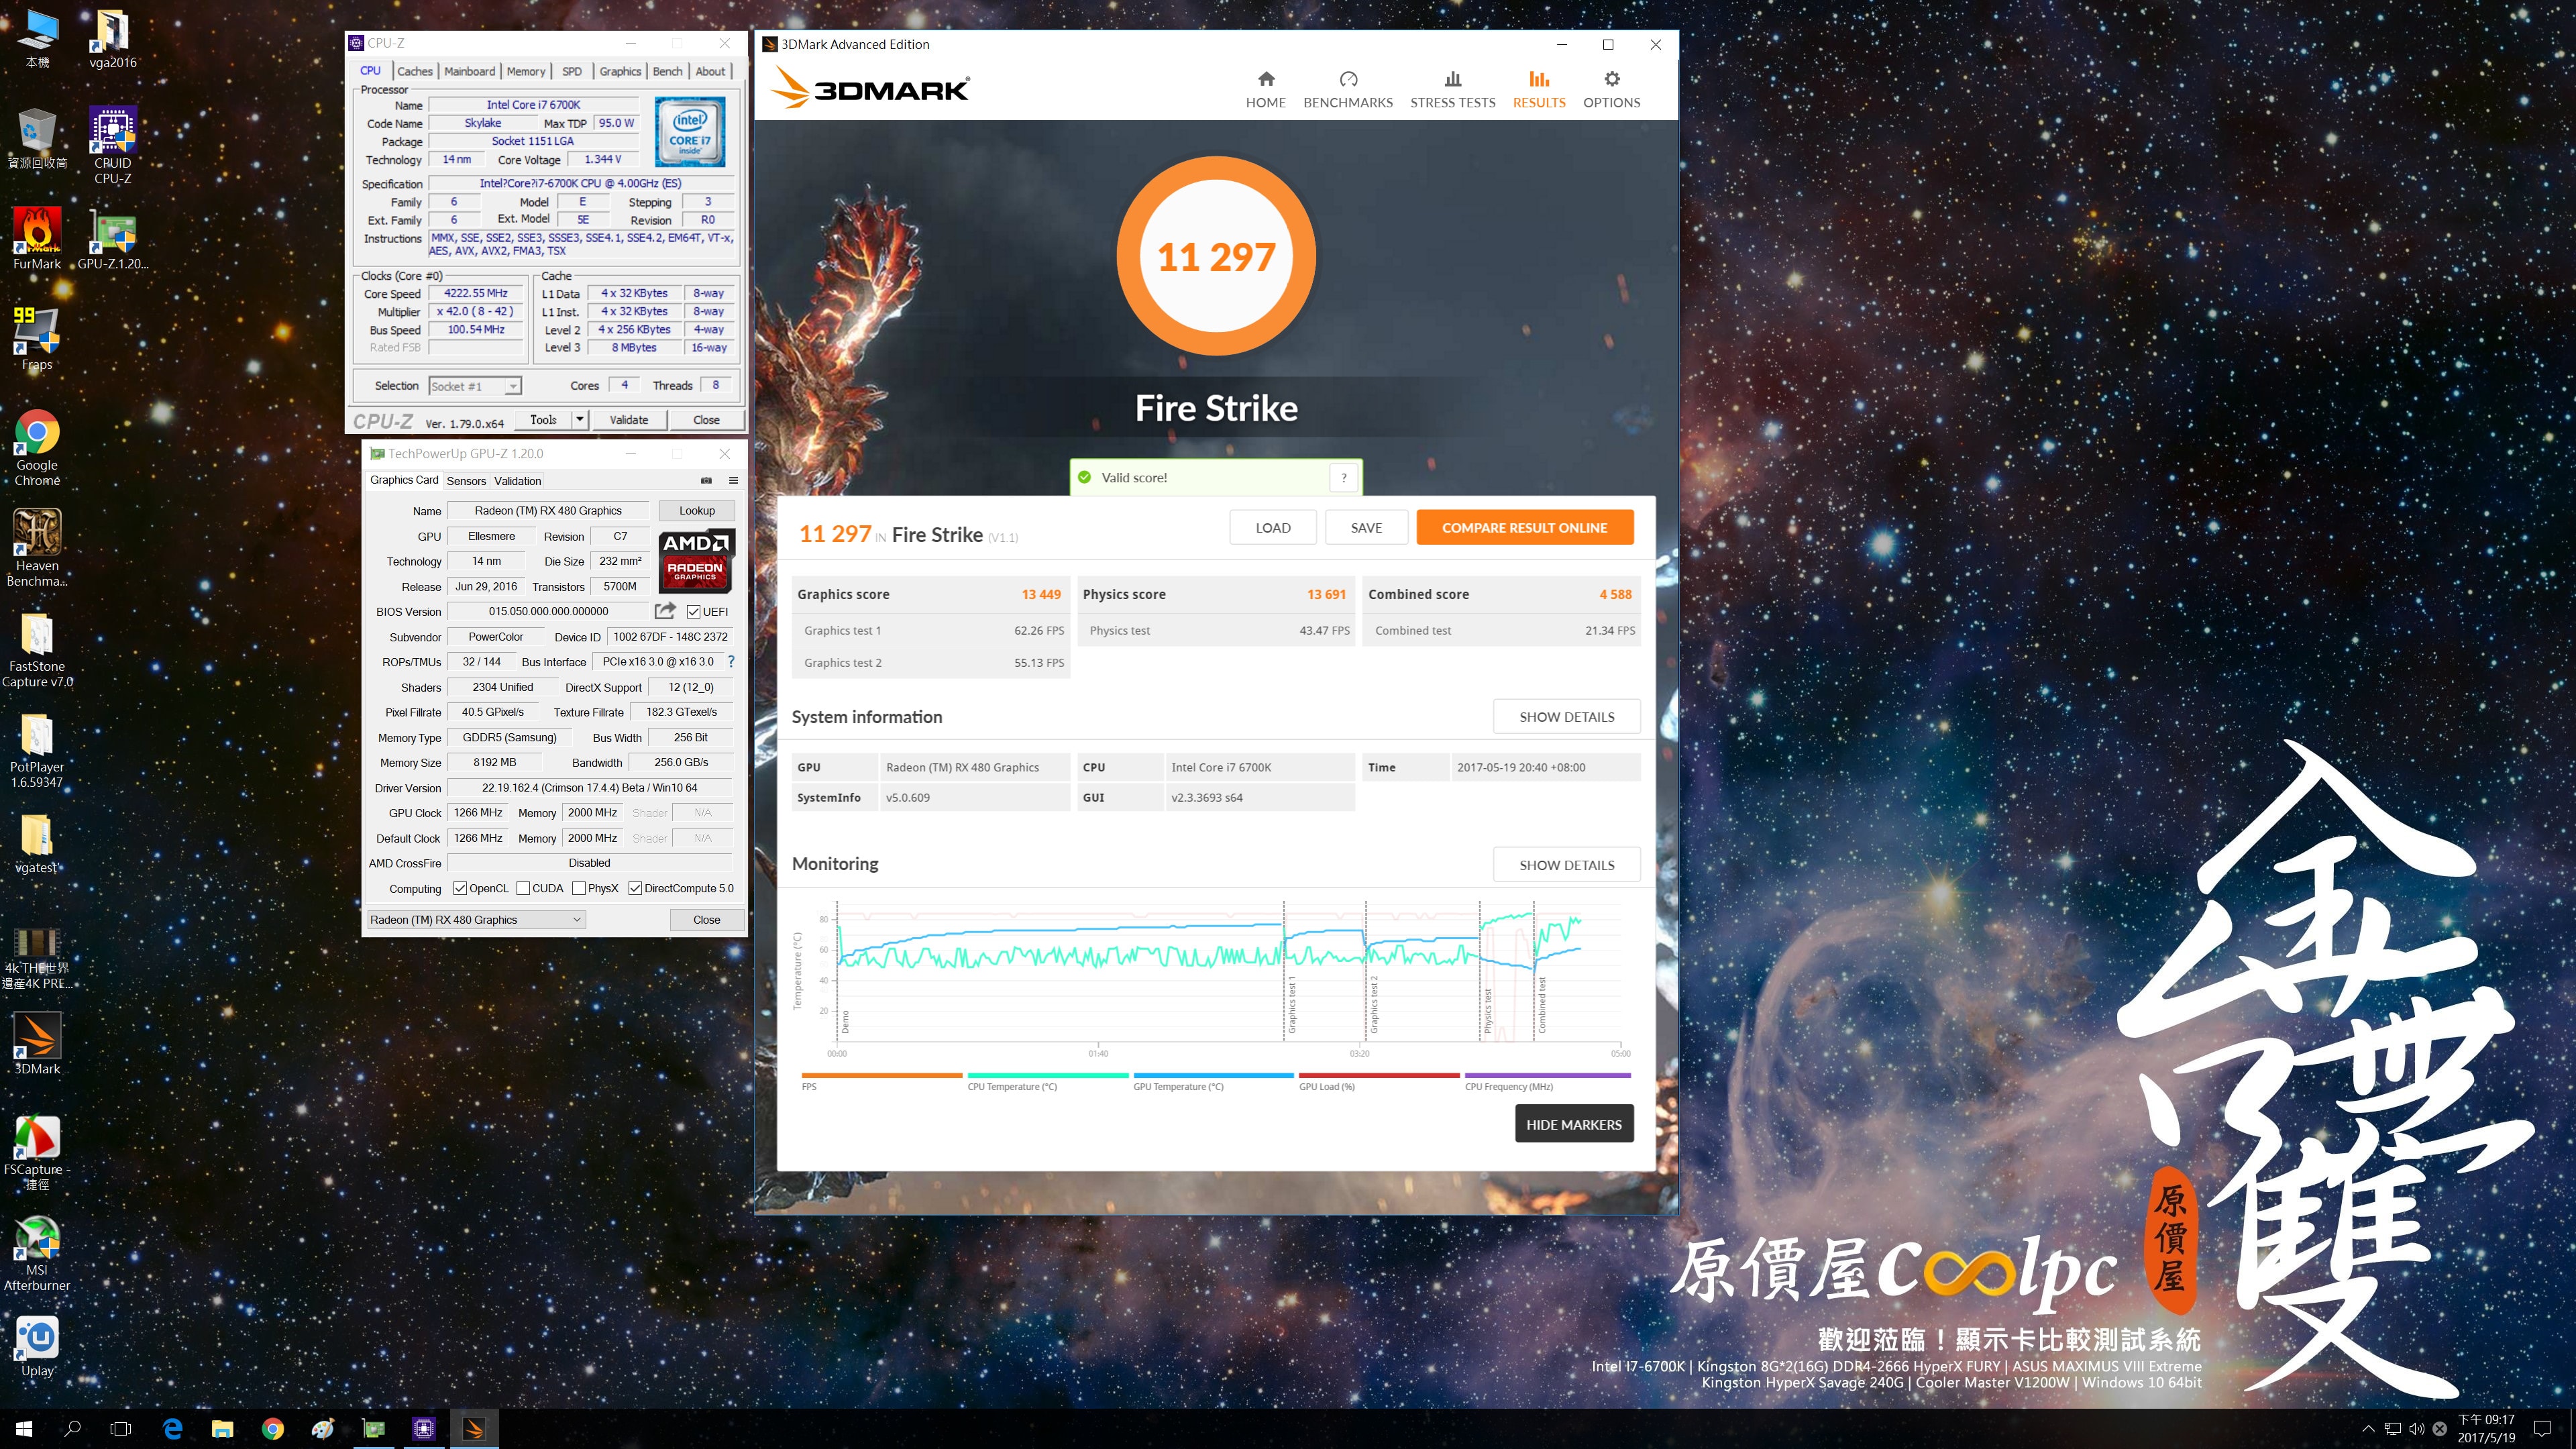This screenshot has height=1449, width=2576.
Task: Click the Graphics test 2 marker on chart
Action: coord(1373,1004)
